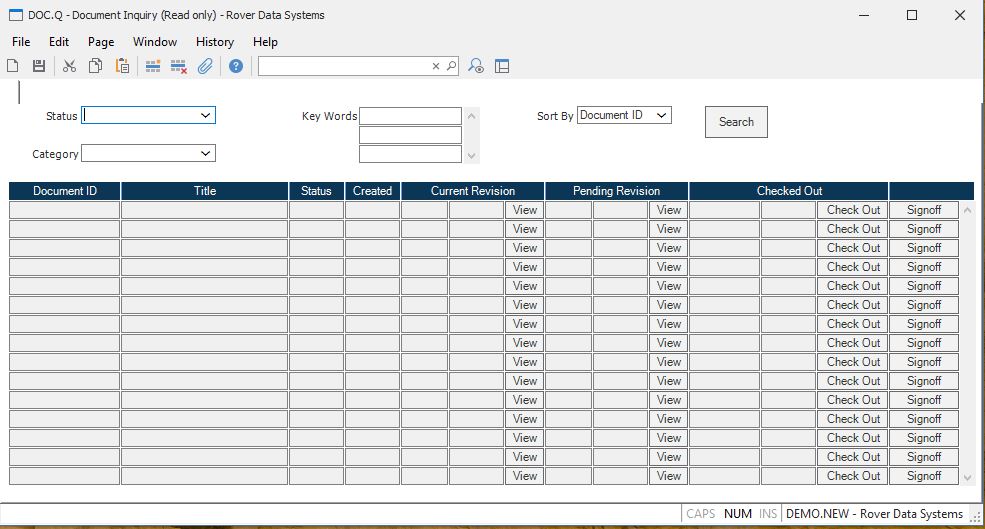Click the New document icon

tap(13, 66)
